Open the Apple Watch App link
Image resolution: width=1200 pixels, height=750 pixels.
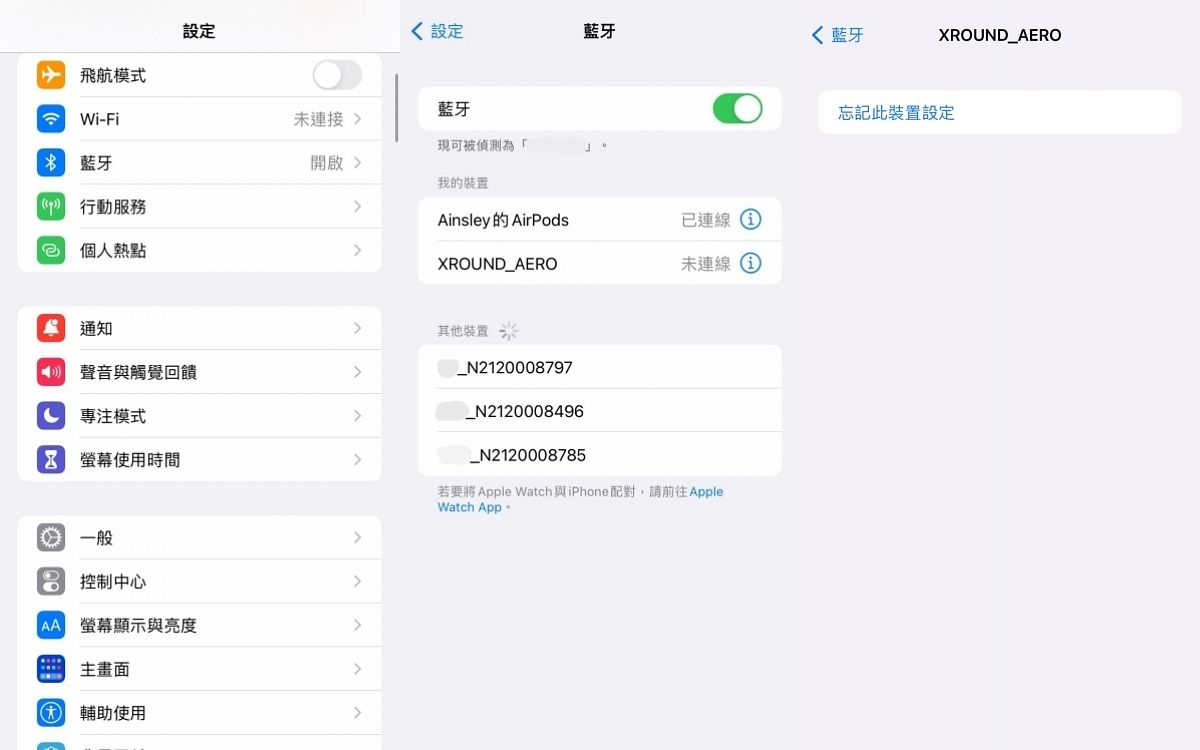[x=470, y=507]
